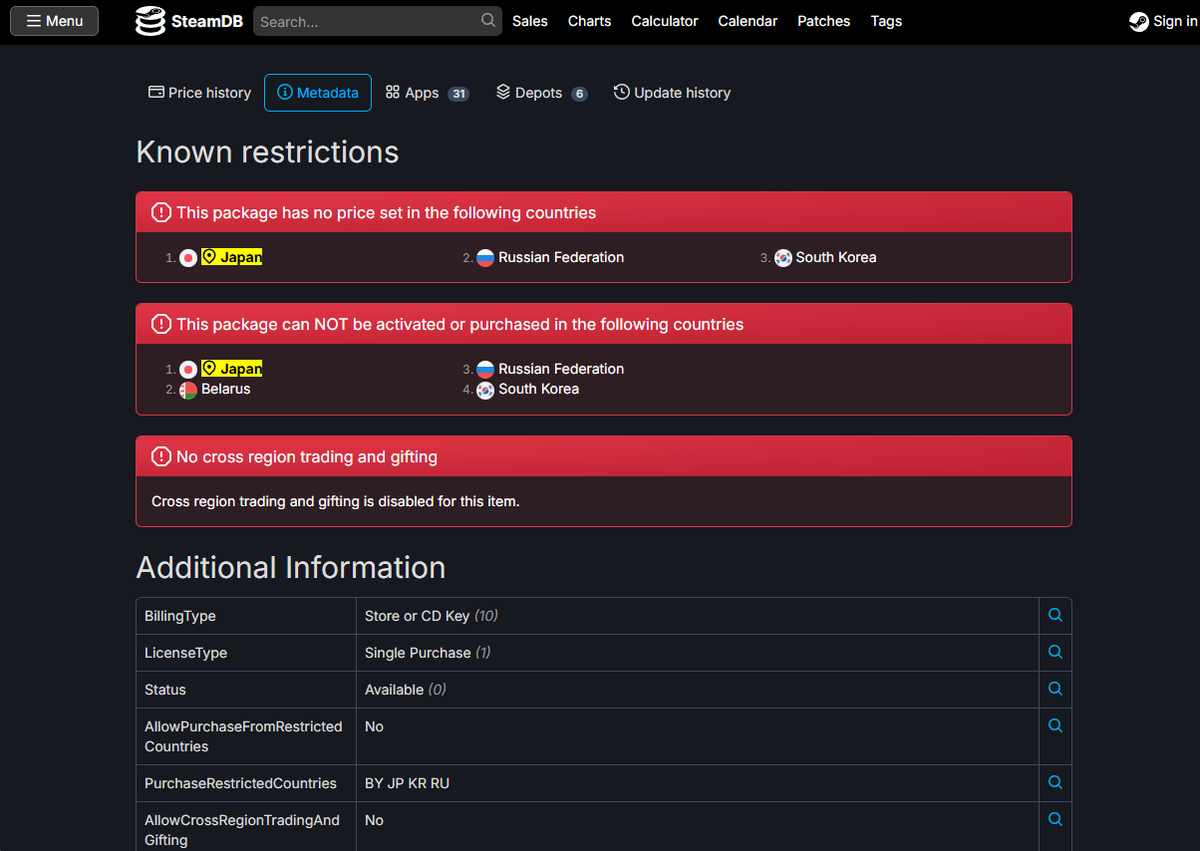Click Japan link in no price list
Image resolution: width=1200 pixels, height=851 pixels.
point(232,257)
